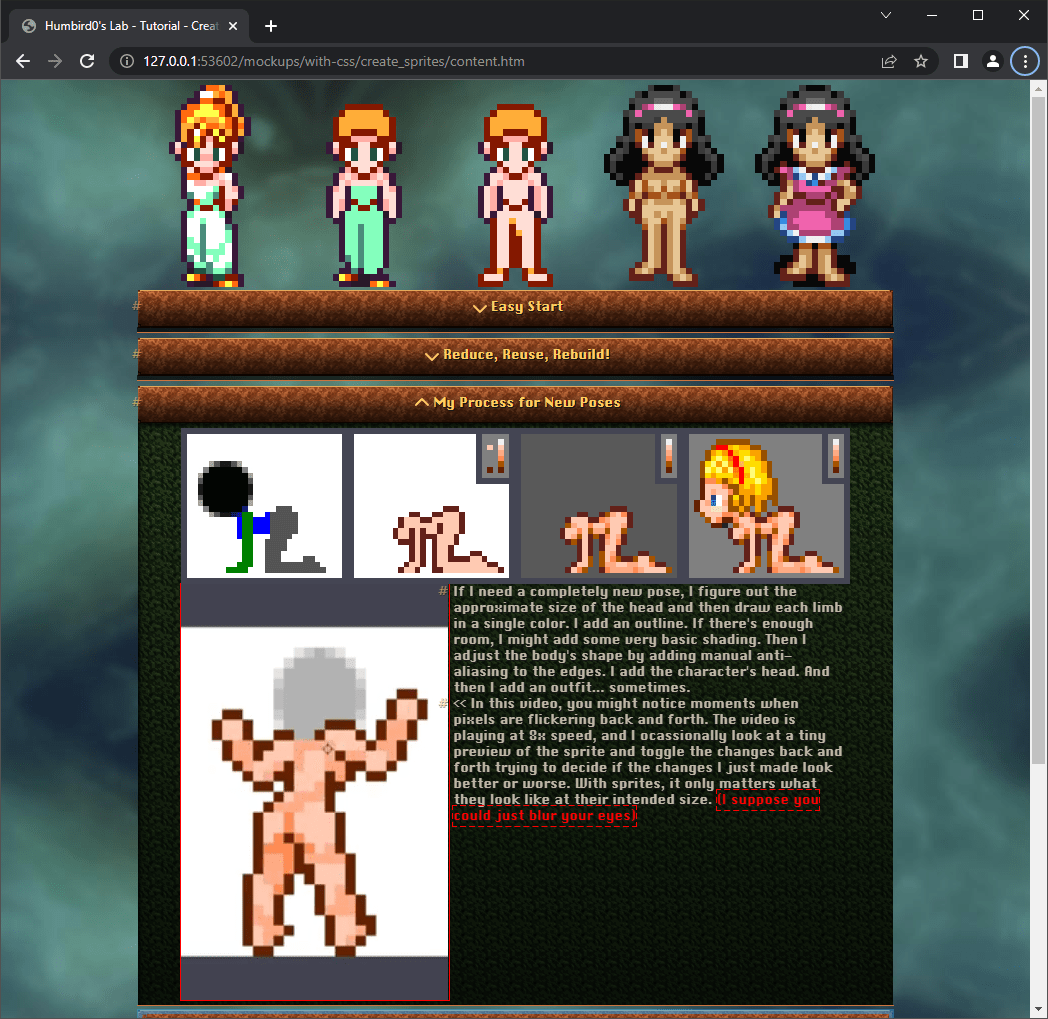The image size is (1048, 1019).
Task: Open the tab search dropdown arrow
Action: pyautogui.click(x=885, y=15)
